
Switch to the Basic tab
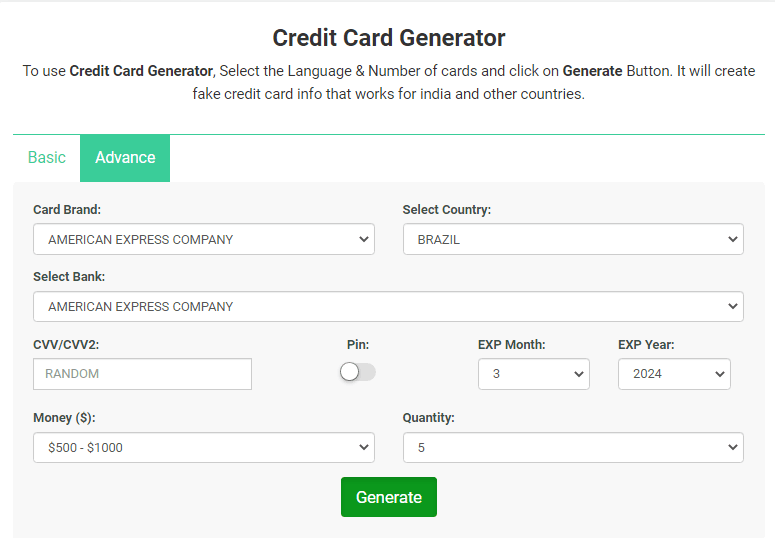point(46,158)
